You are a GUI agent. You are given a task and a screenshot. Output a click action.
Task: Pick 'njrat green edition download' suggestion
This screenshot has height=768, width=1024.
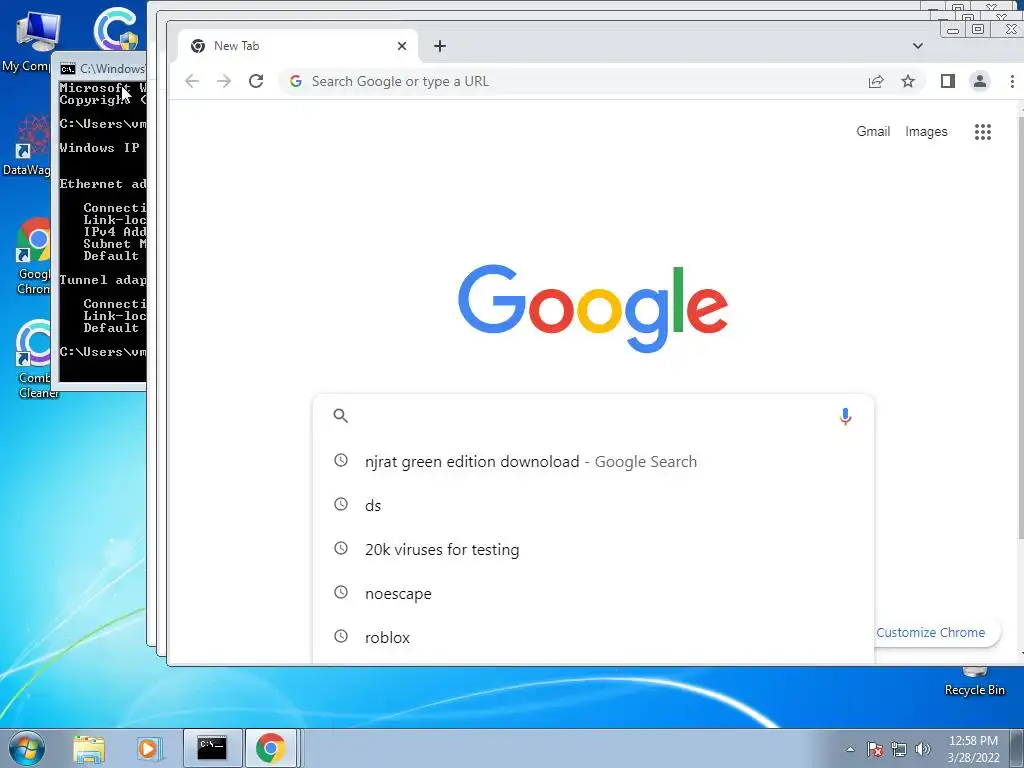coord(593,462)
